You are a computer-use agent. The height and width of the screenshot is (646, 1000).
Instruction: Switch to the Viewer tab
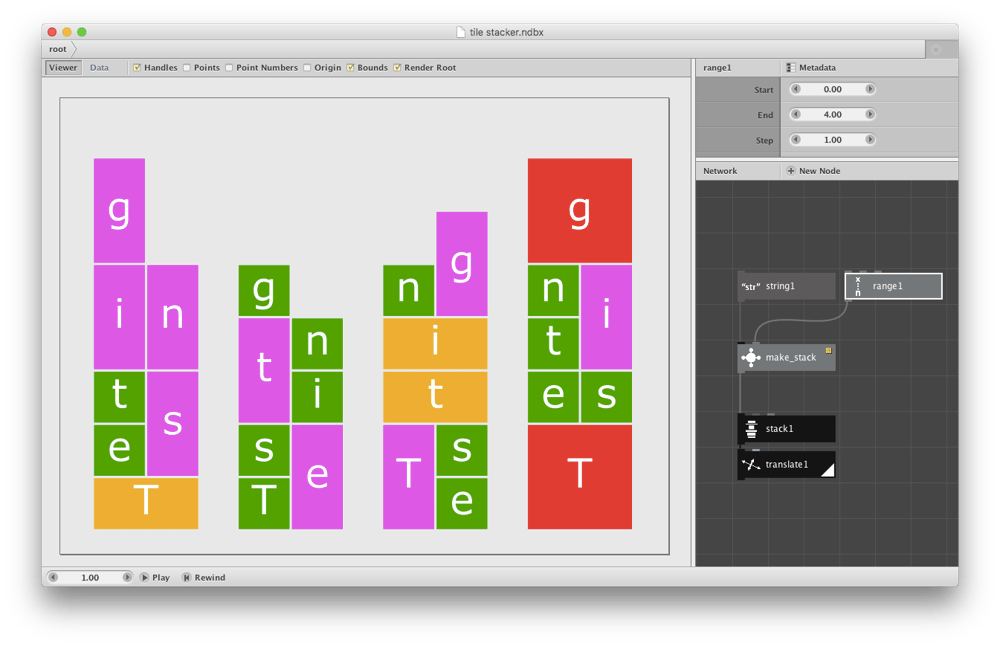tap(63, 68)
